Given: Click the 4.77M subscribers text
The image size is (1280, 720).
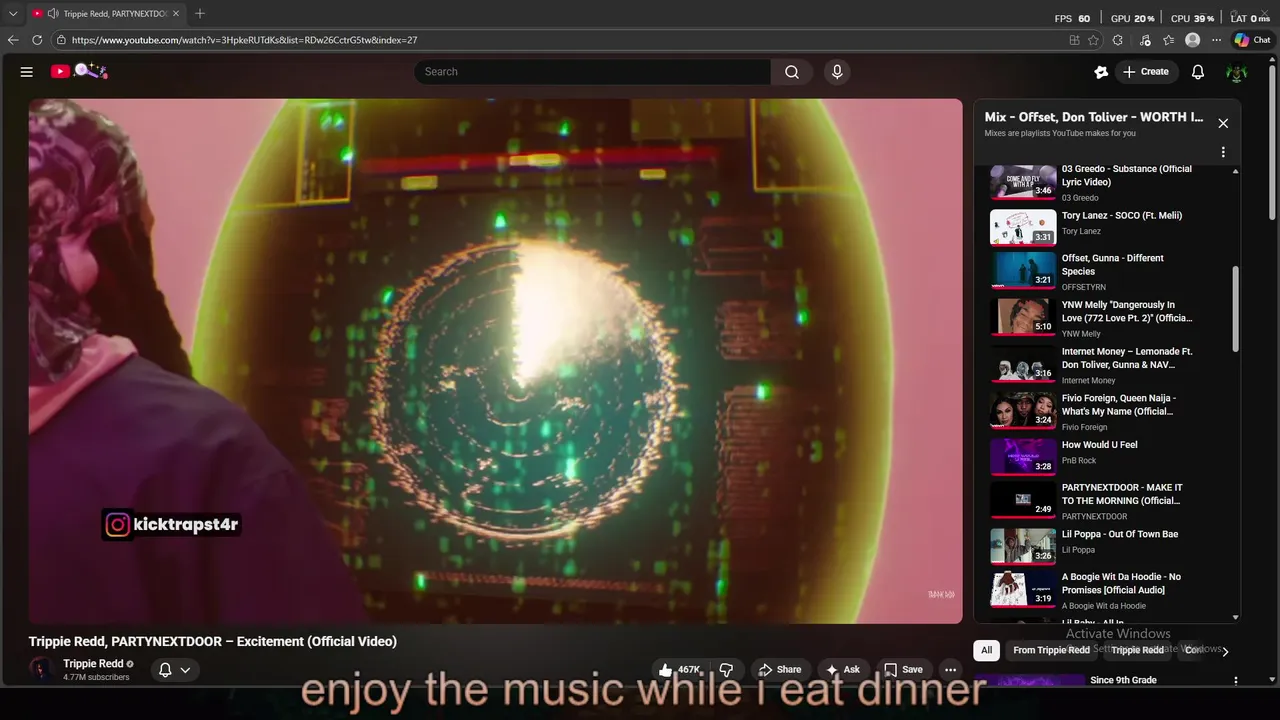Looking at the screenshot, I should [96, 677].
